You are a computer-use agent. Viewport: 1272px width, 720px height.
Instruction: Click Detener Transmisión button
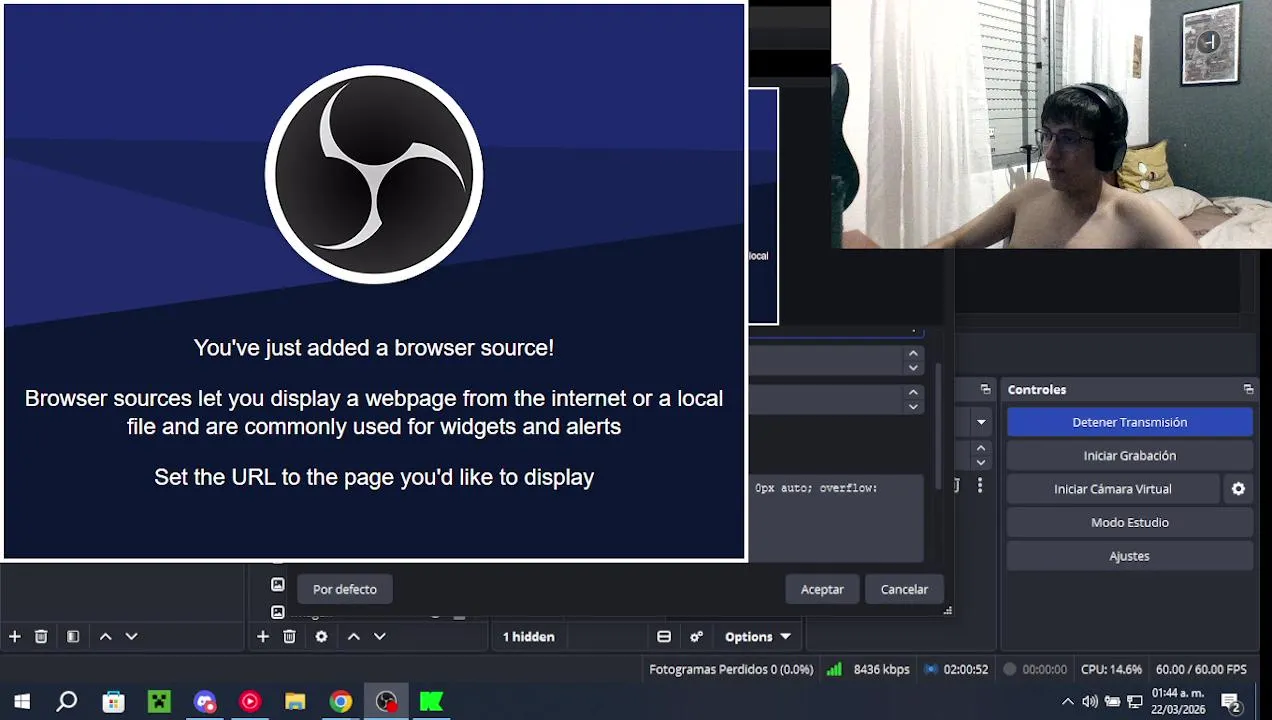[1130, 422]
